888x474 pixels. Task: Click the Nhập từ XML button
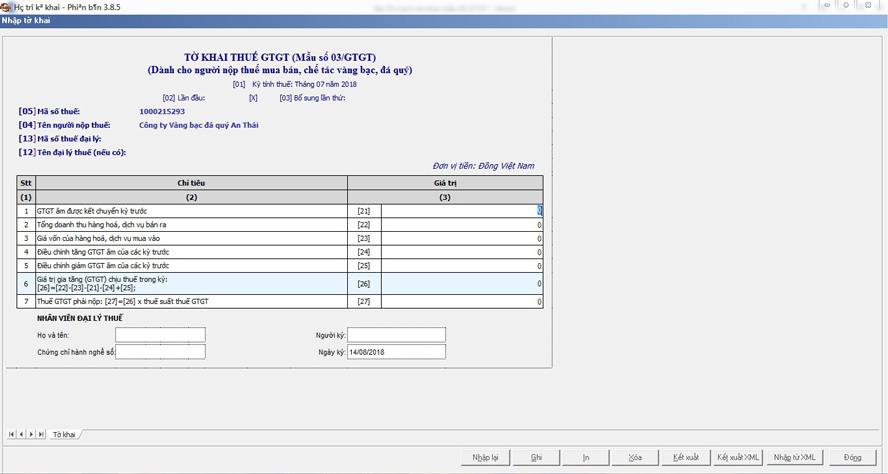[x=794, y=457]
